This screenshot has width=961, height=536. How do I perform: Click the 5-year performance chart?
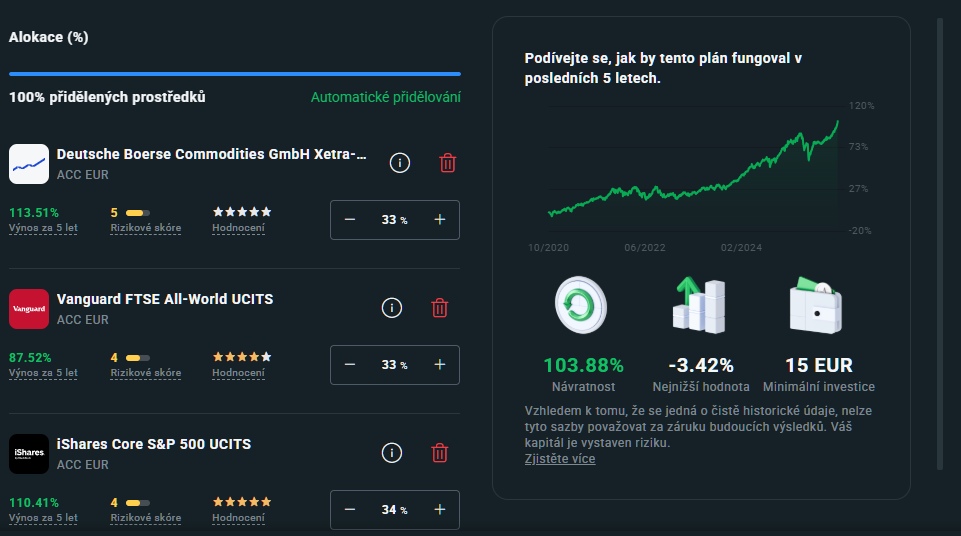690,170
